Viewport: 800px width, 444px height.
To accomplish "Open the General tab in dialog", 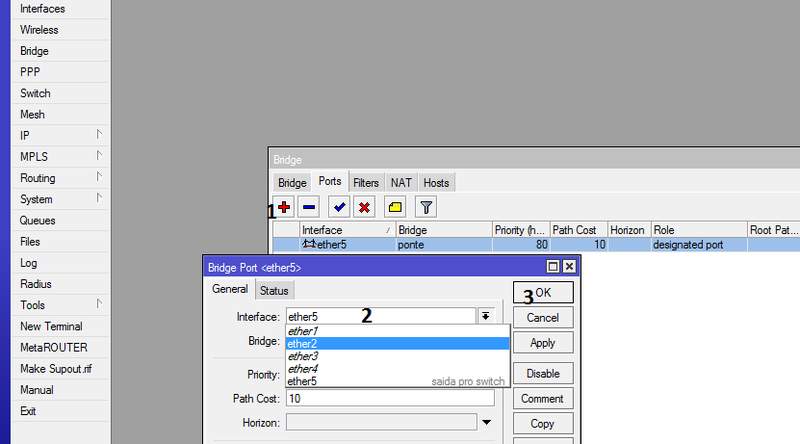I will 230,289.
